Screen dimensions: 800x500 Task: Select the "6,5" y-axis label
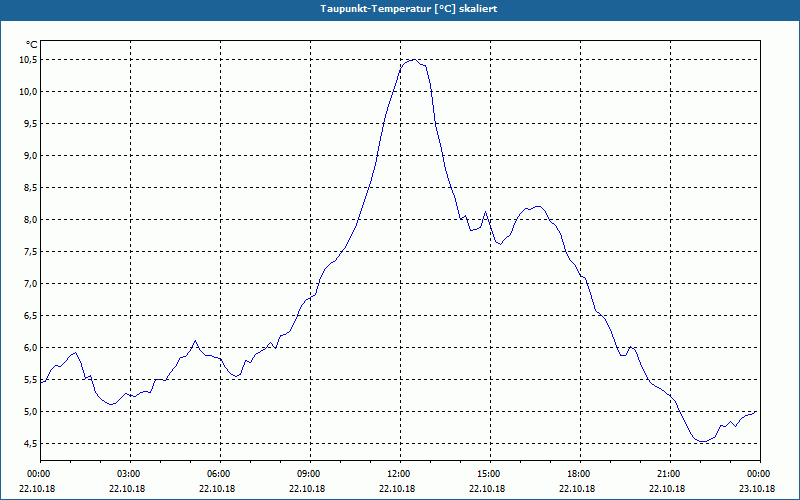coord(30,316)
